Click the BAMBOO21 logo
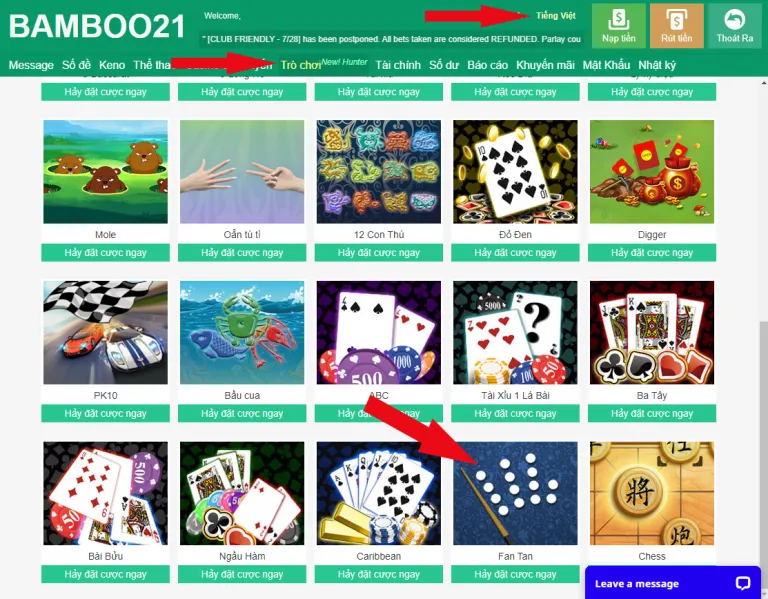 point(97,26)
